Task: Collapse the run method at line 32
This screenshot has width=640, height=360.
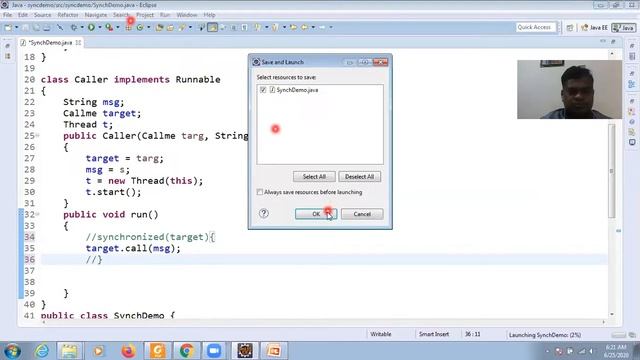Action: [38, 214]
